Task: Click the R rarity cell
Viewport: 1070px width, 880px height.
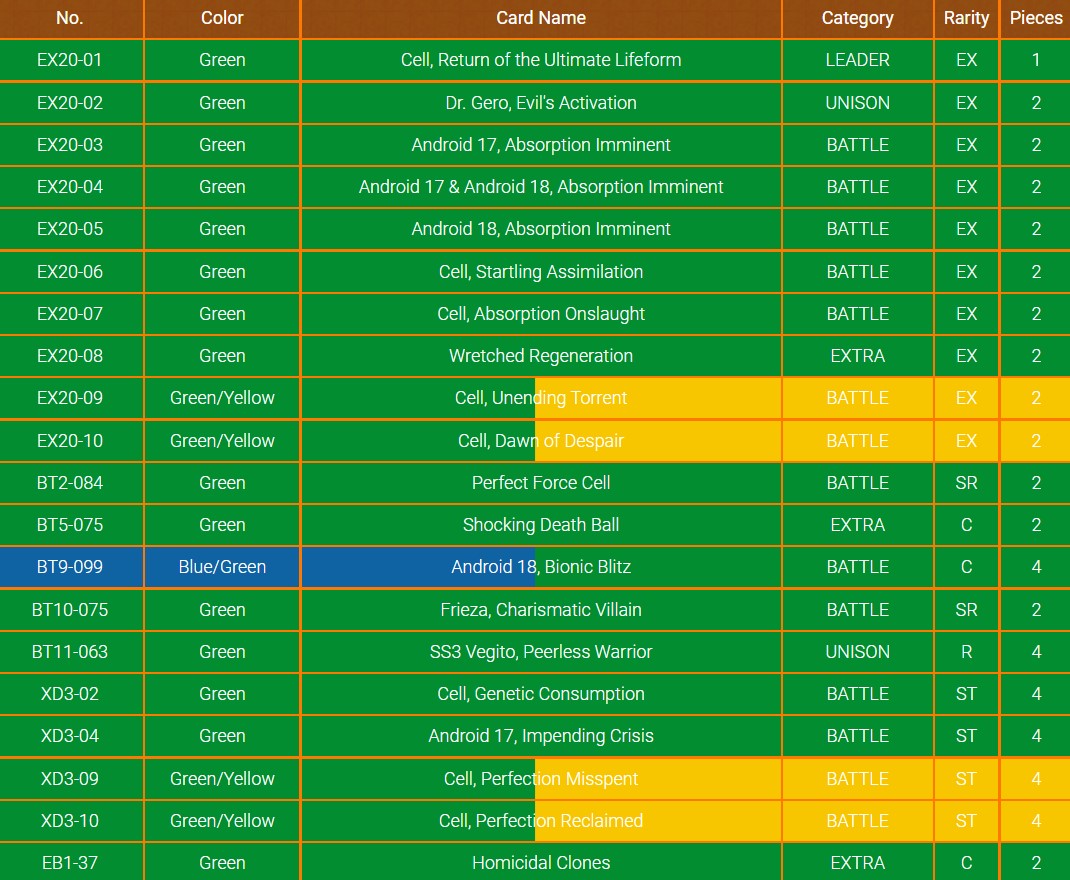Action: 966,652
